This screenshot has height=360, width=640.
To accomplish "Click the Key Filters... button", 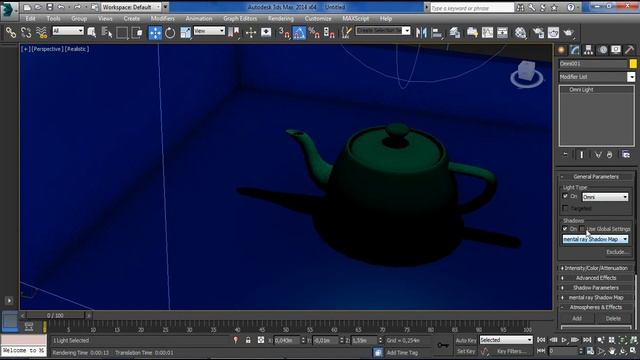I will (x=511, y=351).
